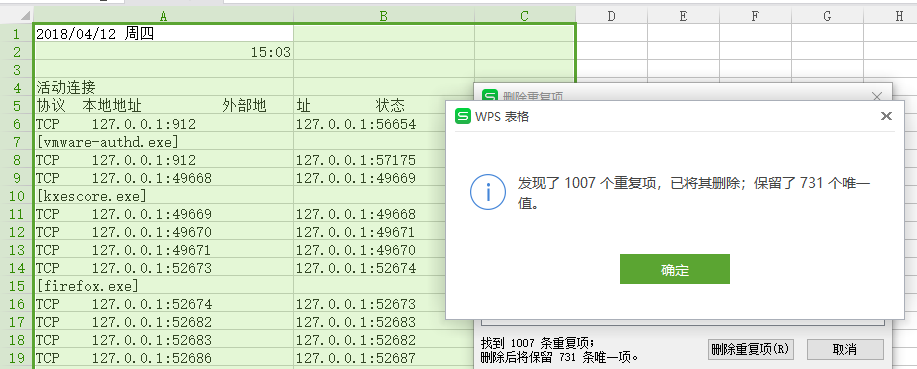917x369 pixels.
Task: Click cell containing 活动连接
Action: point(164,88)
